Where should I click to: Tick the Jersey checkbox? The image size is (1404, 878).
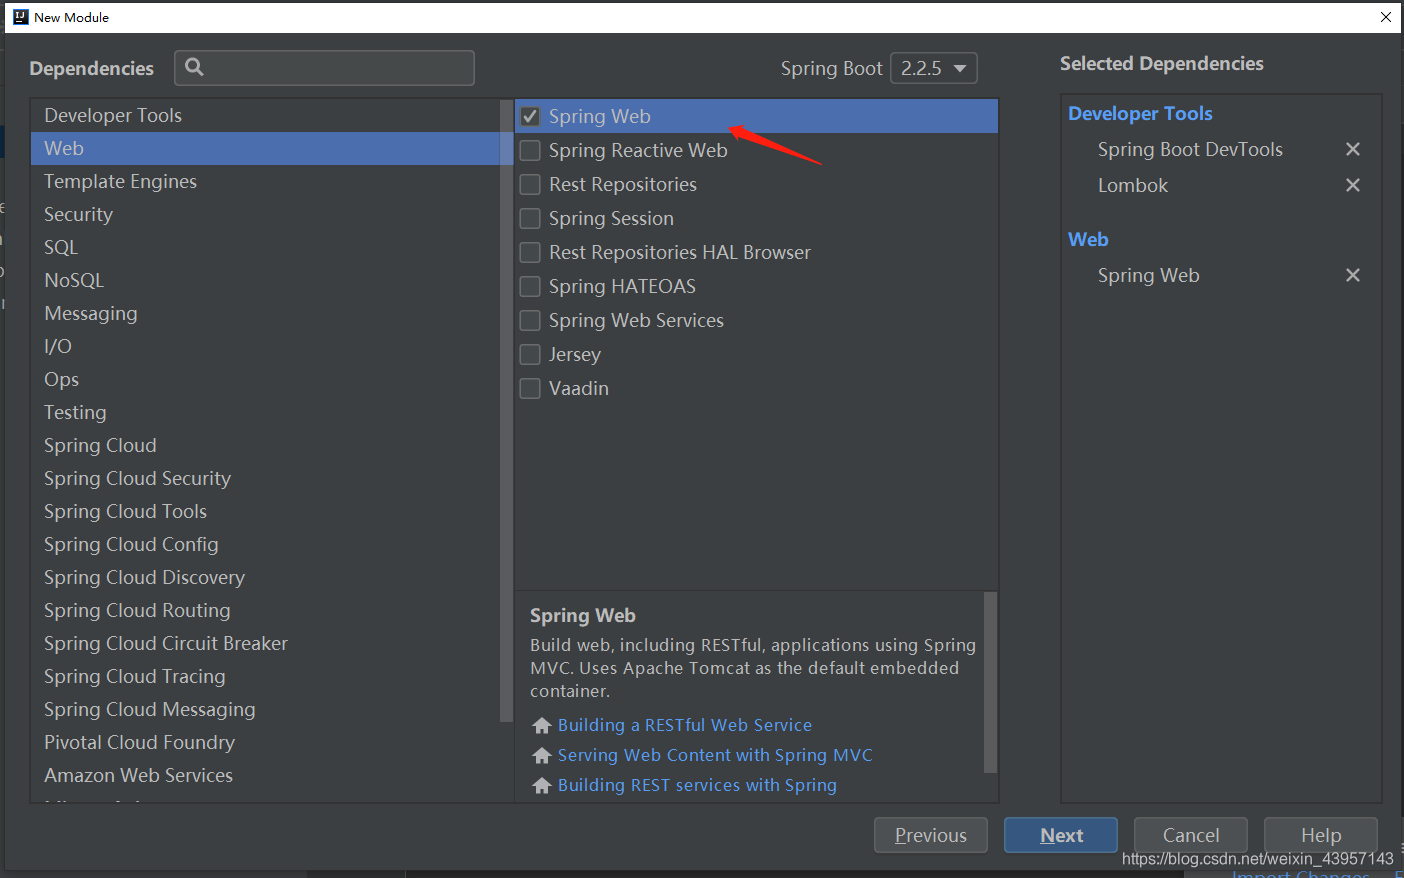(531, 354)
